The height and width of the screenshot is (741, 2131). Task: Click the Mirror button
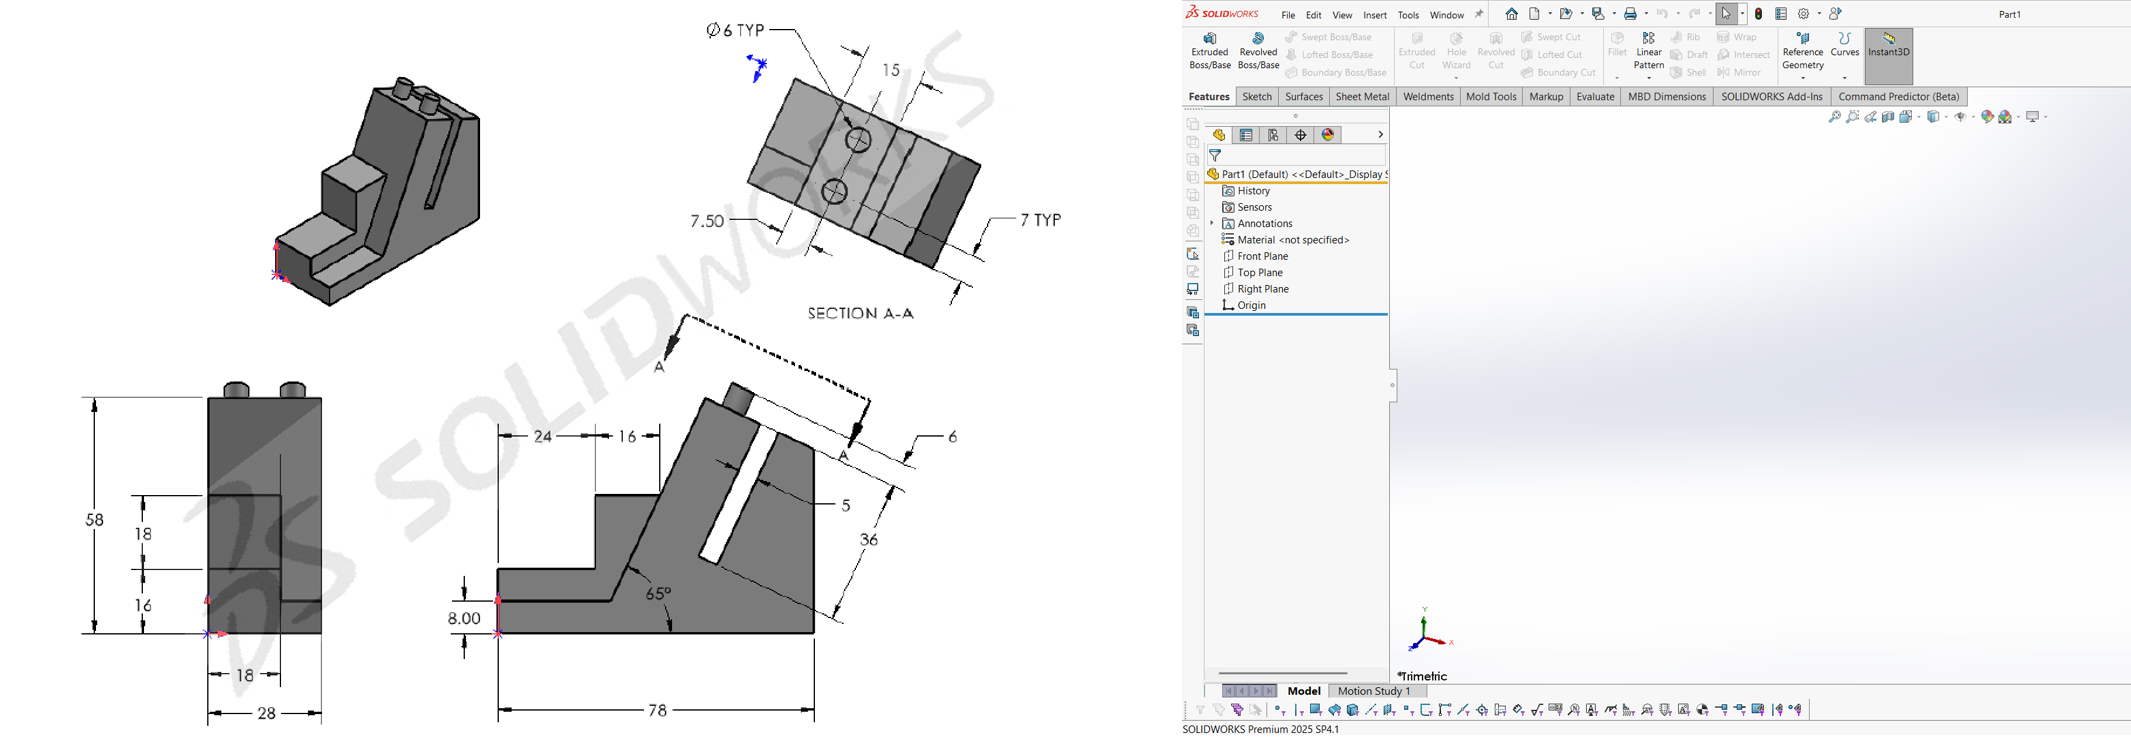pyautogui.click(x=1739, y=73)
